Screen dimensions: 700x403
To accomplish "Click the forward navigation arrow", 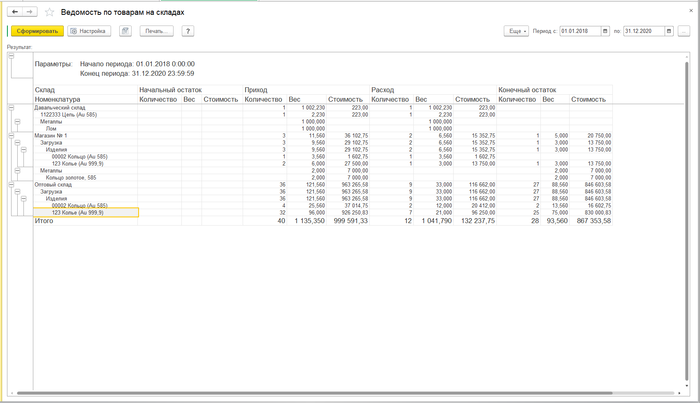I will (28, 11).
